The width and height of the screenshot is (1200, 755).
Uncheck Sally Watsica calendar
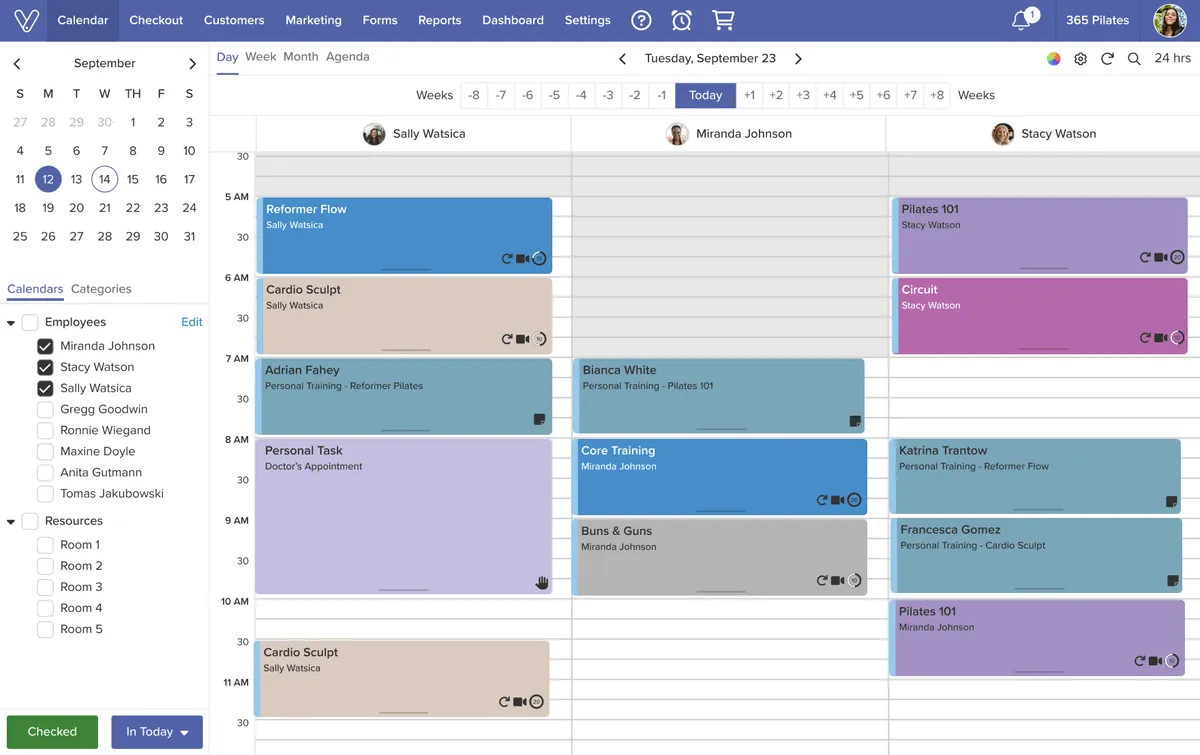pos(45,388)
